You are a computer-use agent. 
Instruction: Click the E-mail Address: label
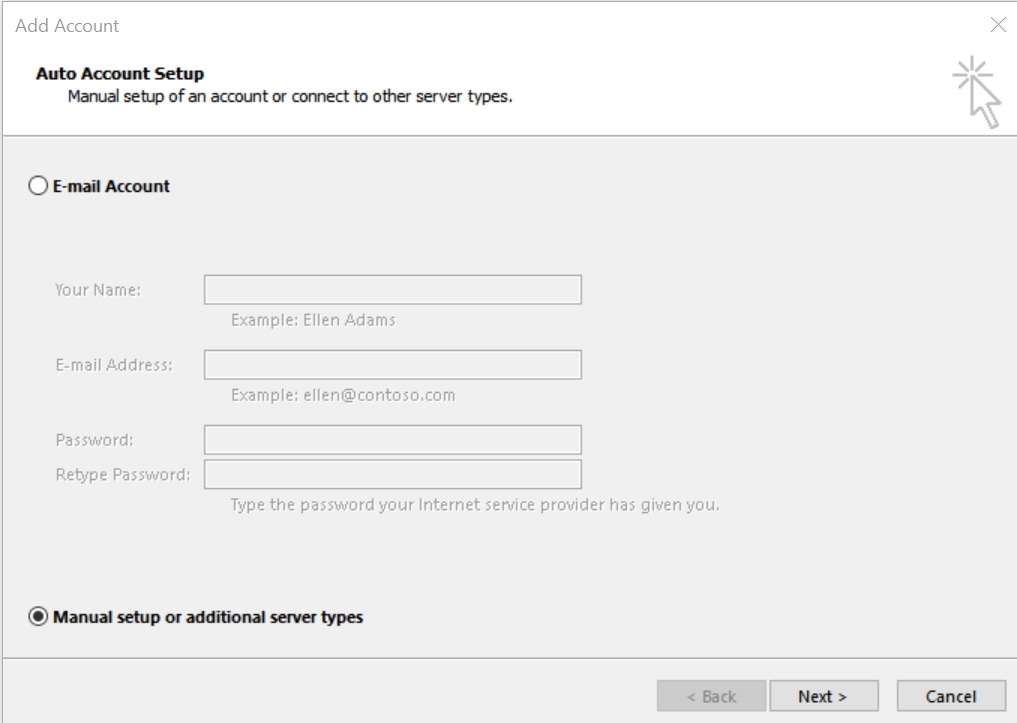114,365
